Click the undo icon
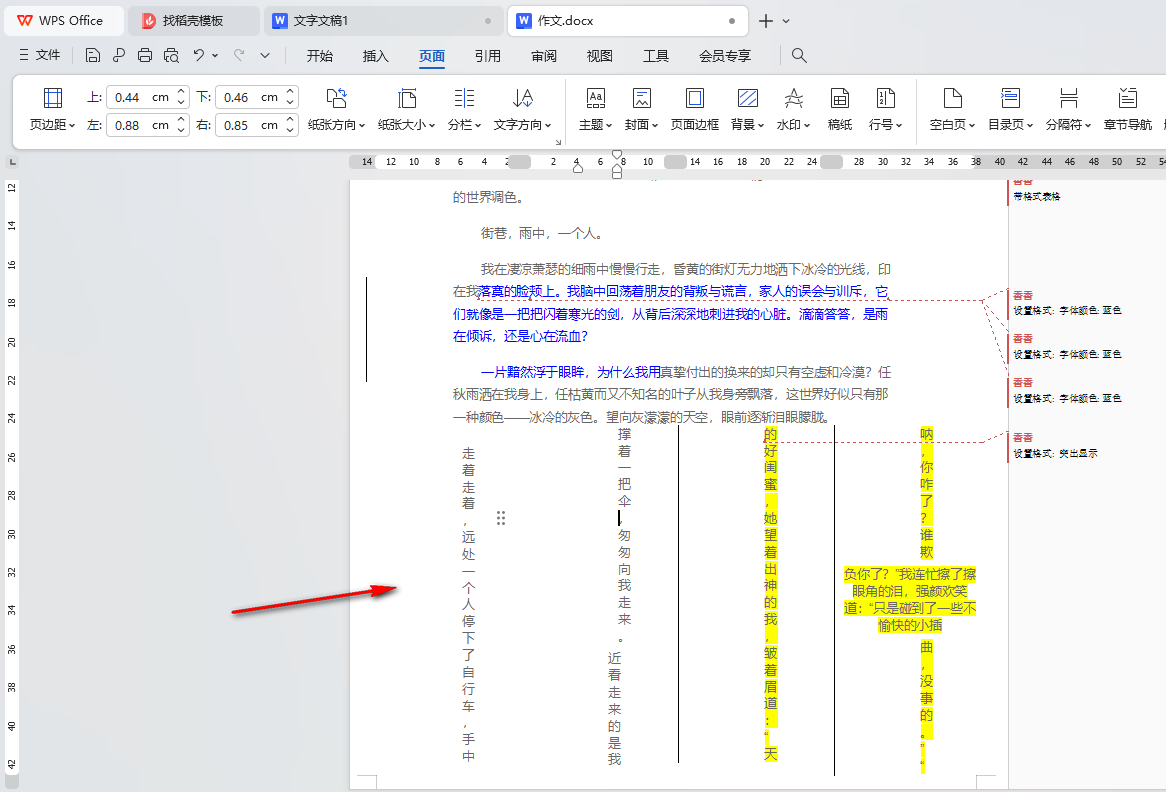This screenshot has width=1166, height=792. pyautogui.click(x=199, y=55)
